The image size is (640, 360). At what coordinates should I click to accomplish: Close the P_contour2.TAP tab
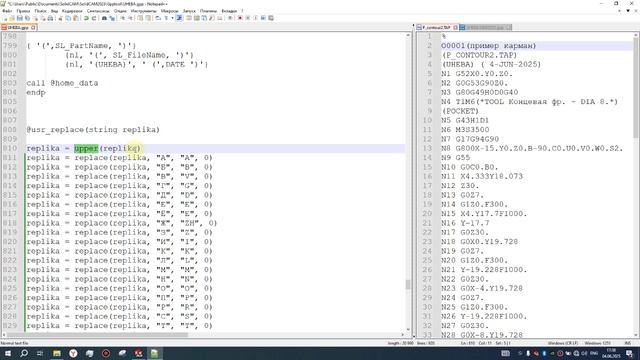(456, 27)
